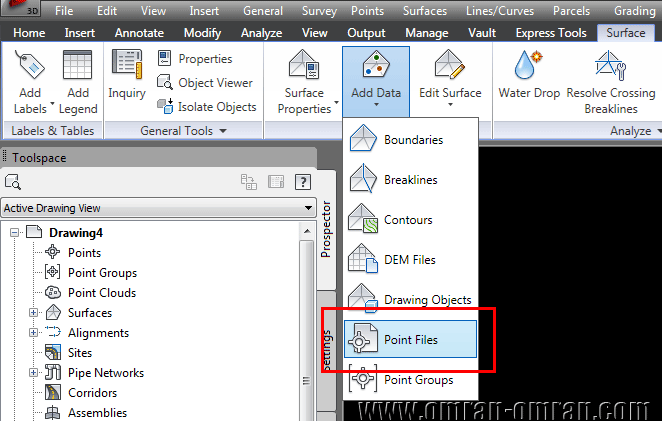Open the Edit Surface dropdown arrow
662x421 pixels.
450,105
